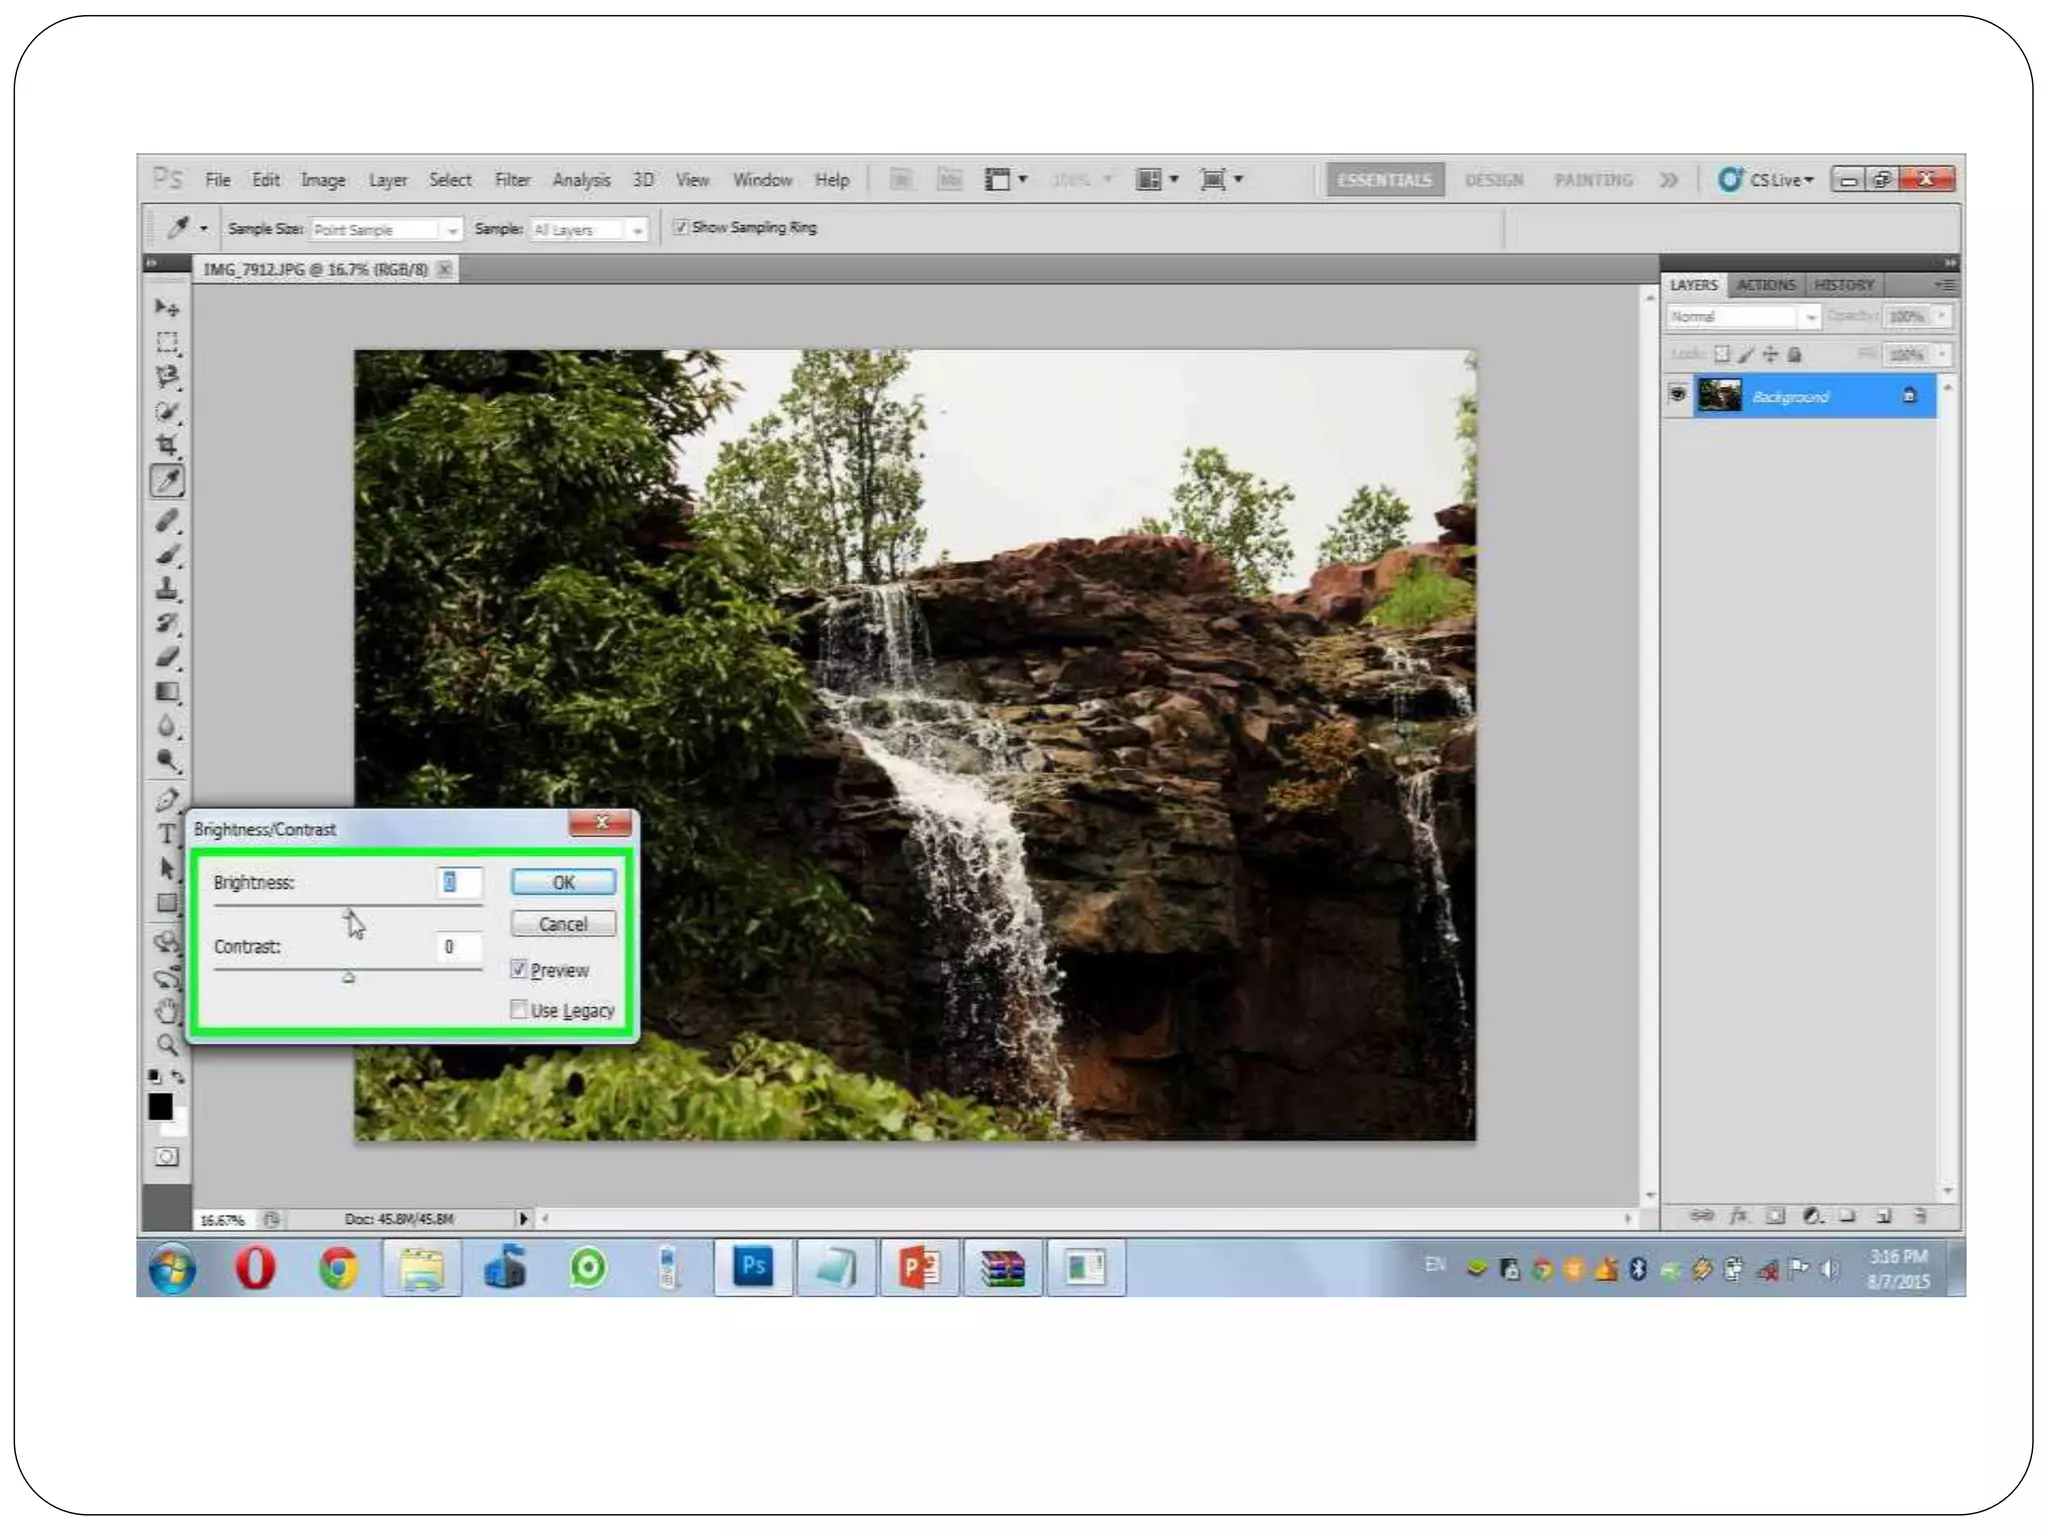Select the Crop tool
Screen dimensions: 2048x1536
pos(167,445)
